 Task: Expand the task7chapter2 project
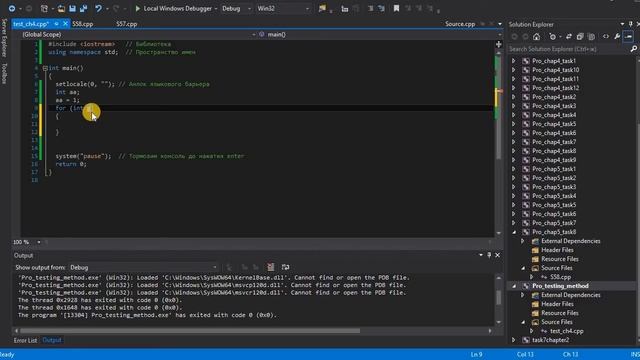tap(513, 340)
